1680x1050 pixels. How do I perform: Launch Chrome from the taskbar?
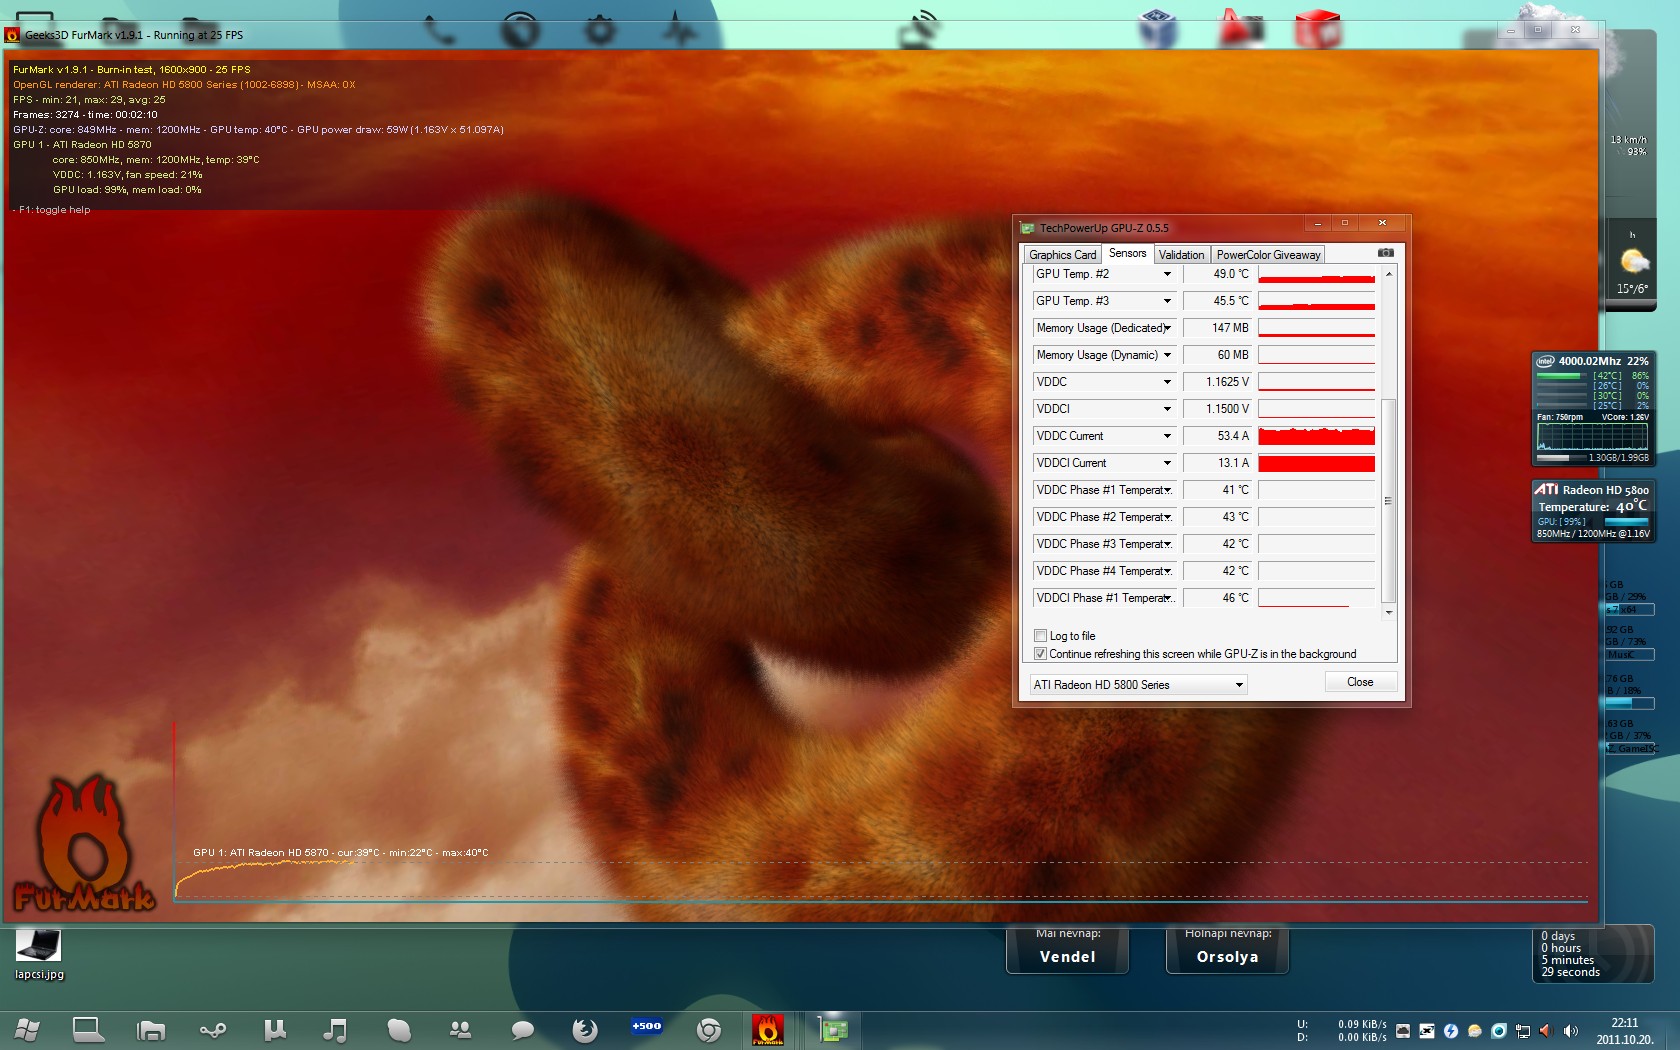[x=708, y=1029]
